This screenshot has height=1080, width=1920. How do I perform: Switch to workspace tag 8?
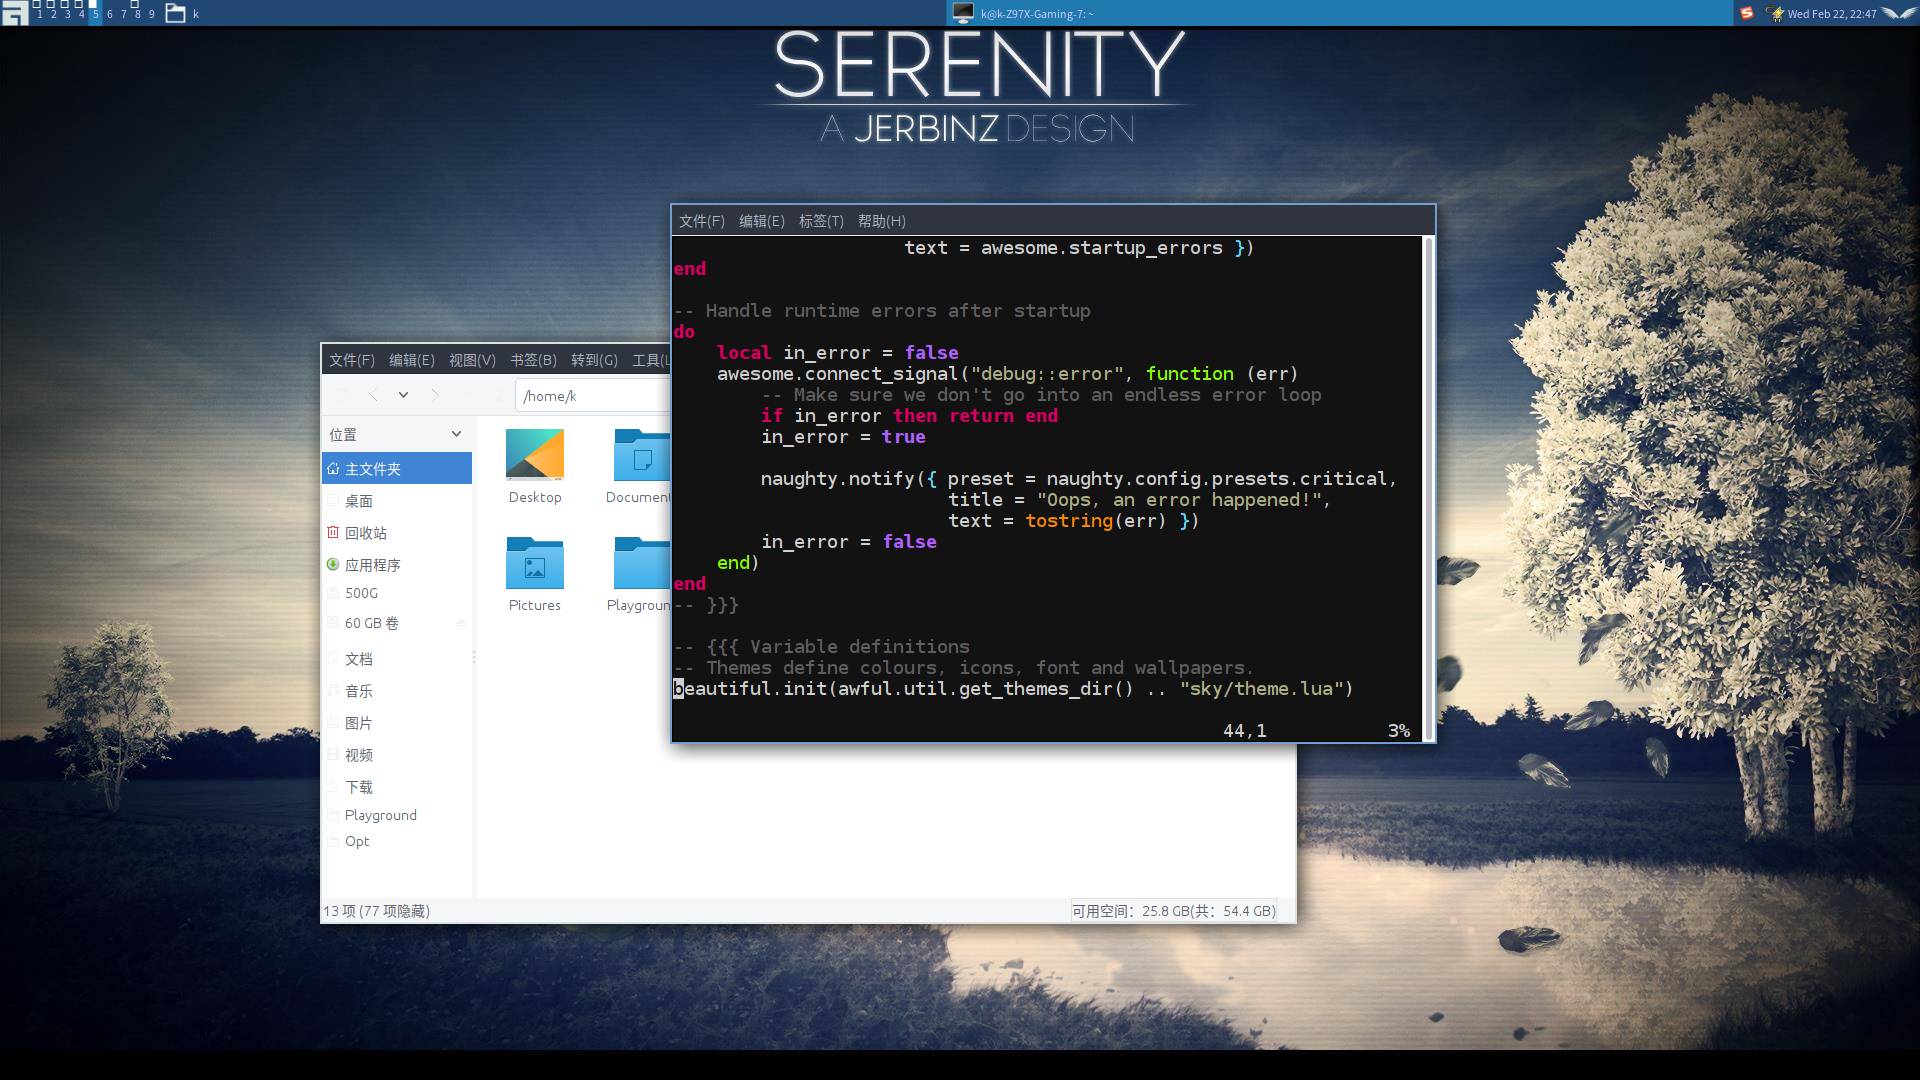point(137,13)
